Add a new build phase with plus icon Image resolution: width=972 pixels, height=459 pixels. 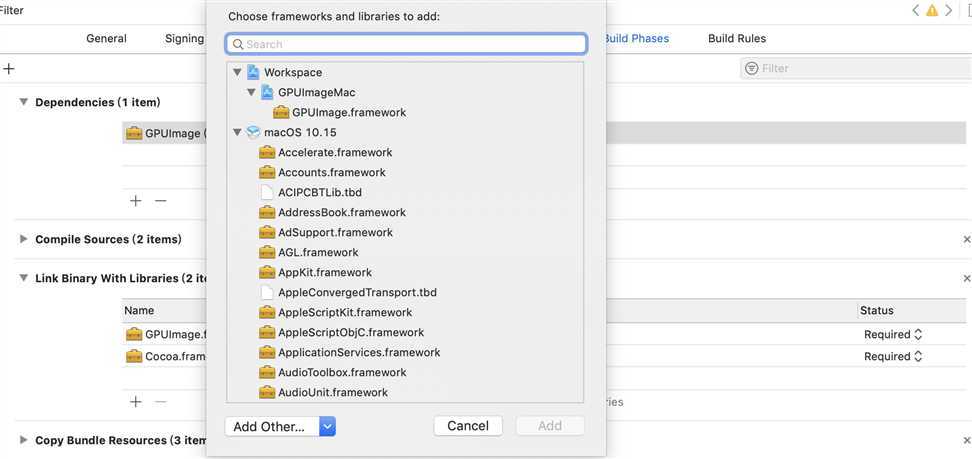pyautogui.click(x=9, y=68)
